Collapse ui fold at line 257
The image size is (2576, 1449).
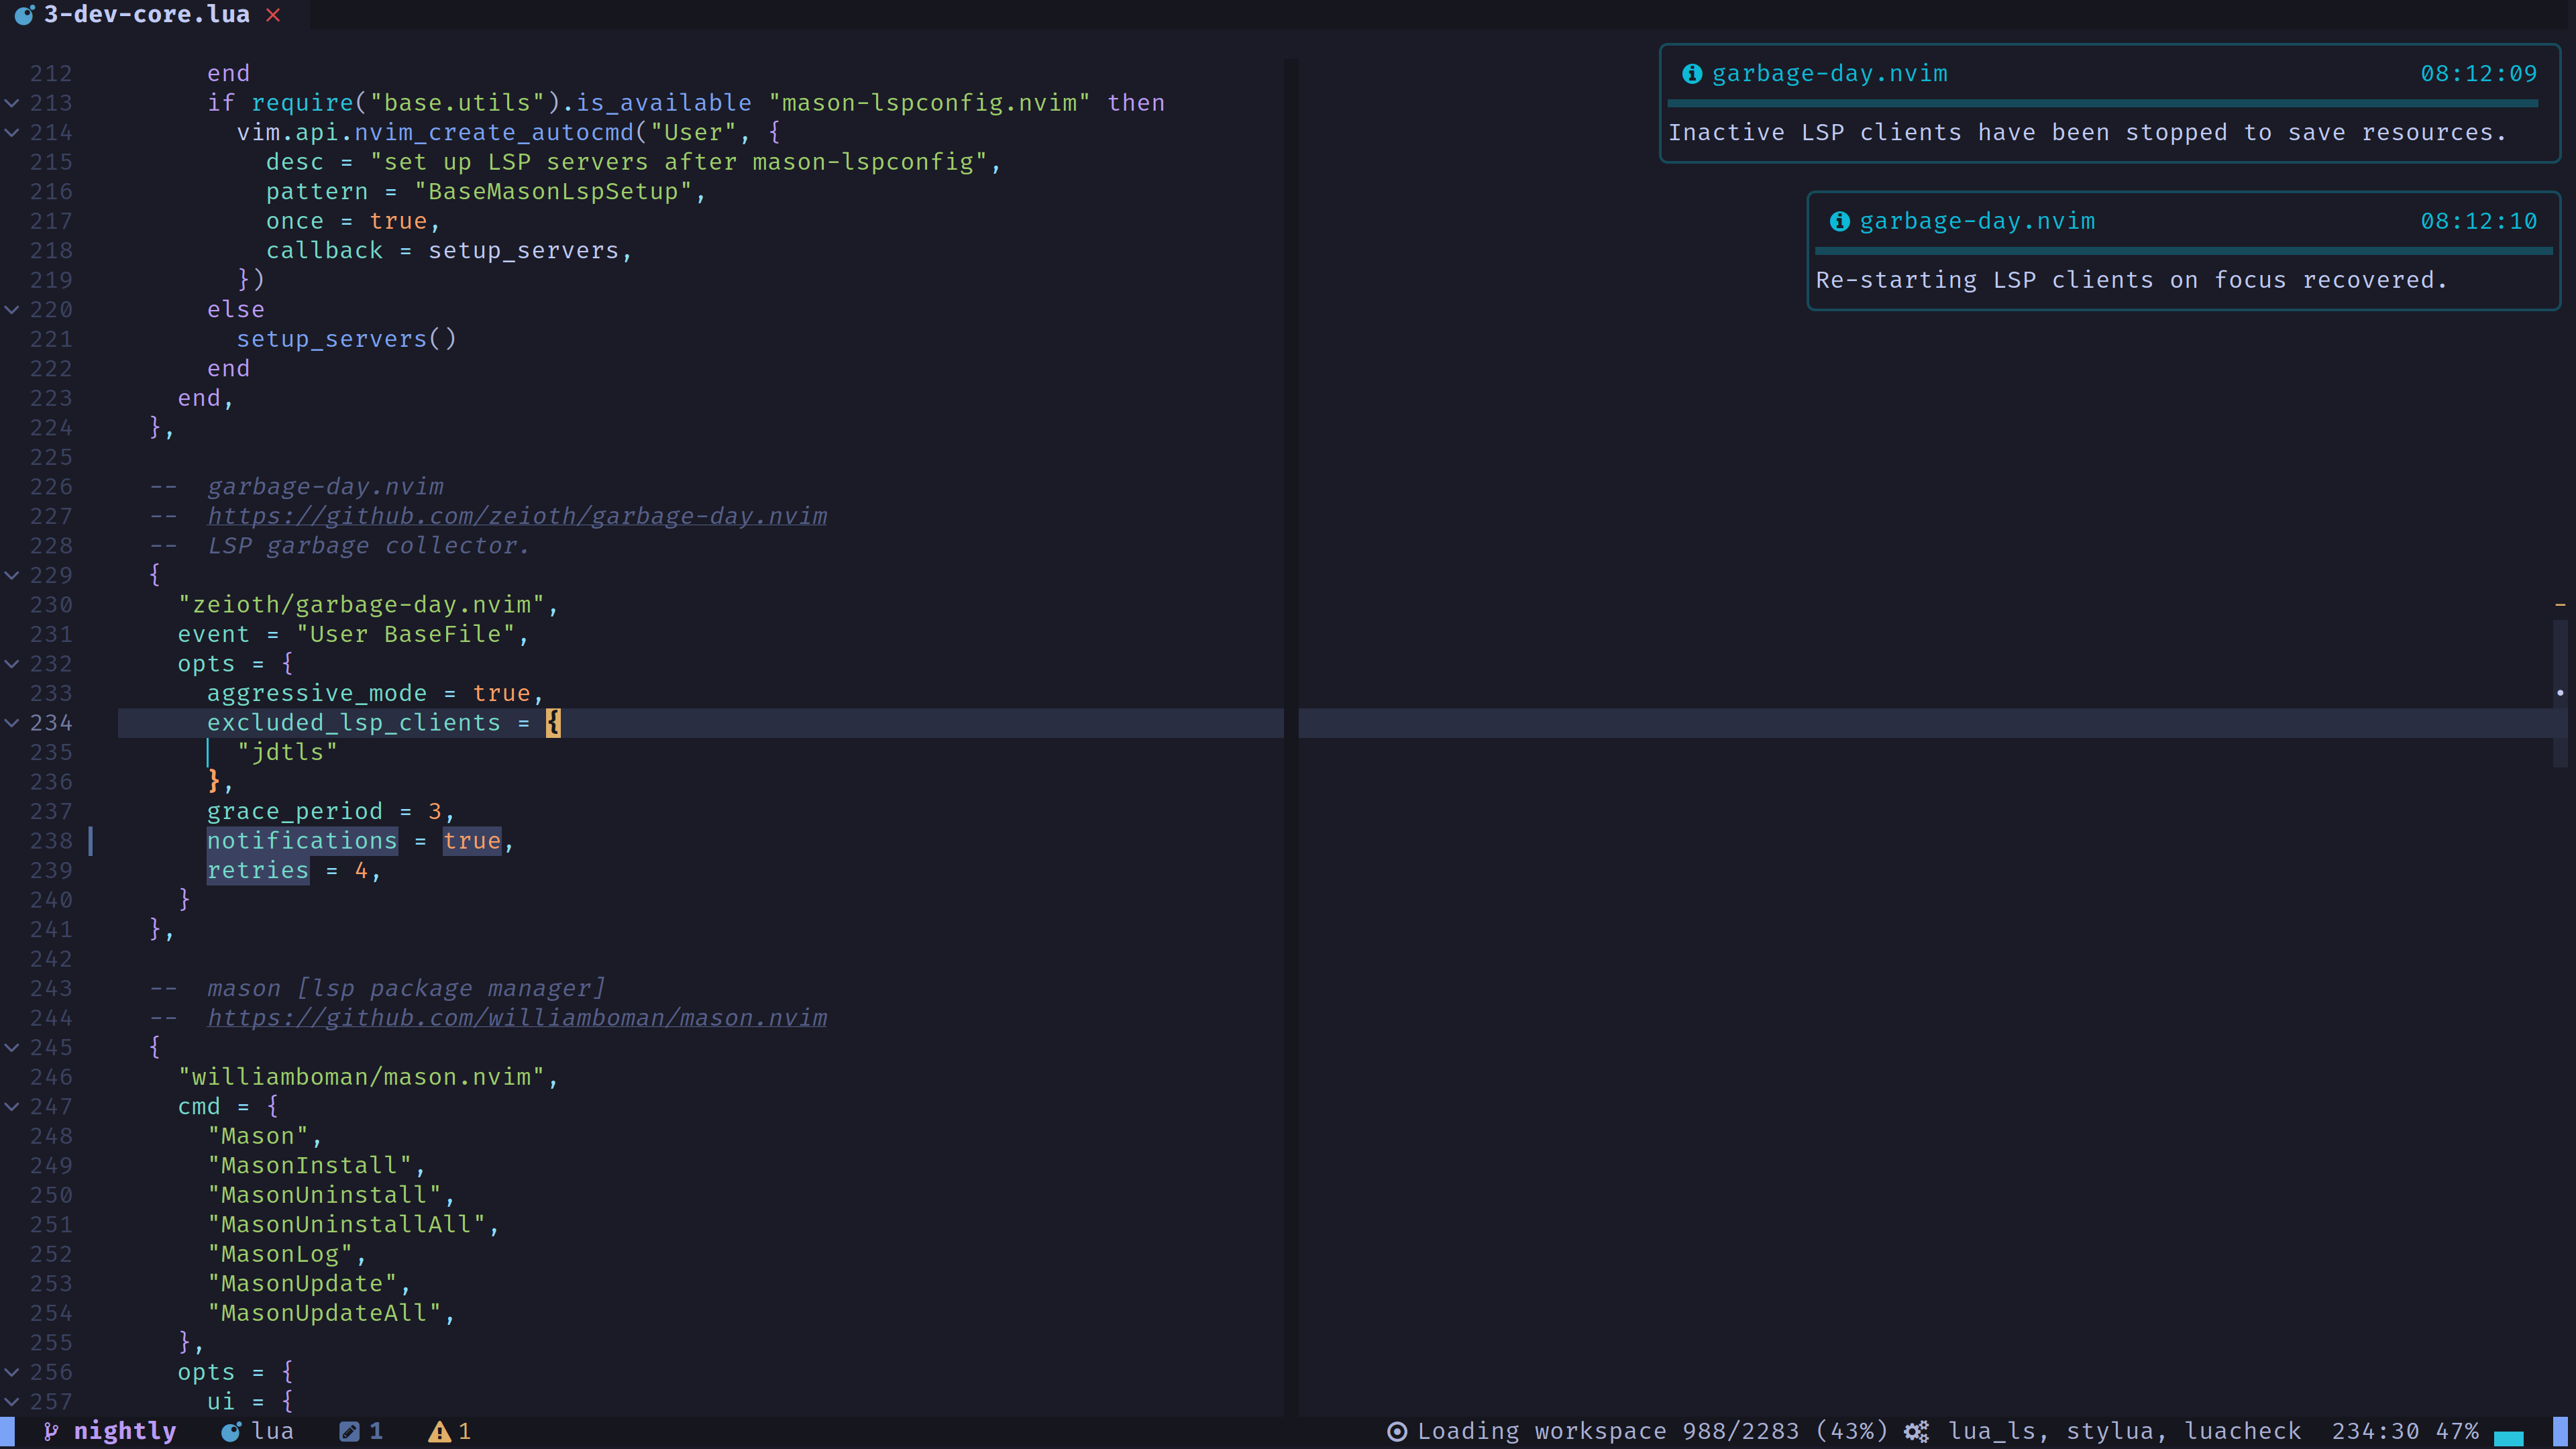12,1401
